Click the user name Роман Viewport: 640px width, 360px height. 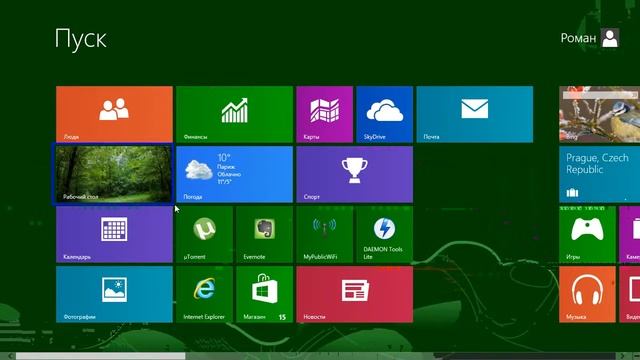(578, 38)
